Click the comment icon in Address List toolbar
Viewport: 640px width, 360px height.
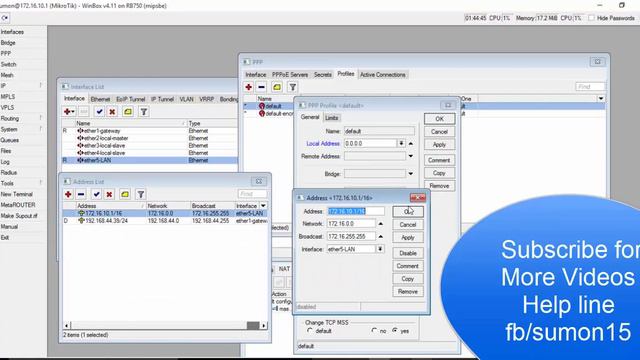point(125,194)
